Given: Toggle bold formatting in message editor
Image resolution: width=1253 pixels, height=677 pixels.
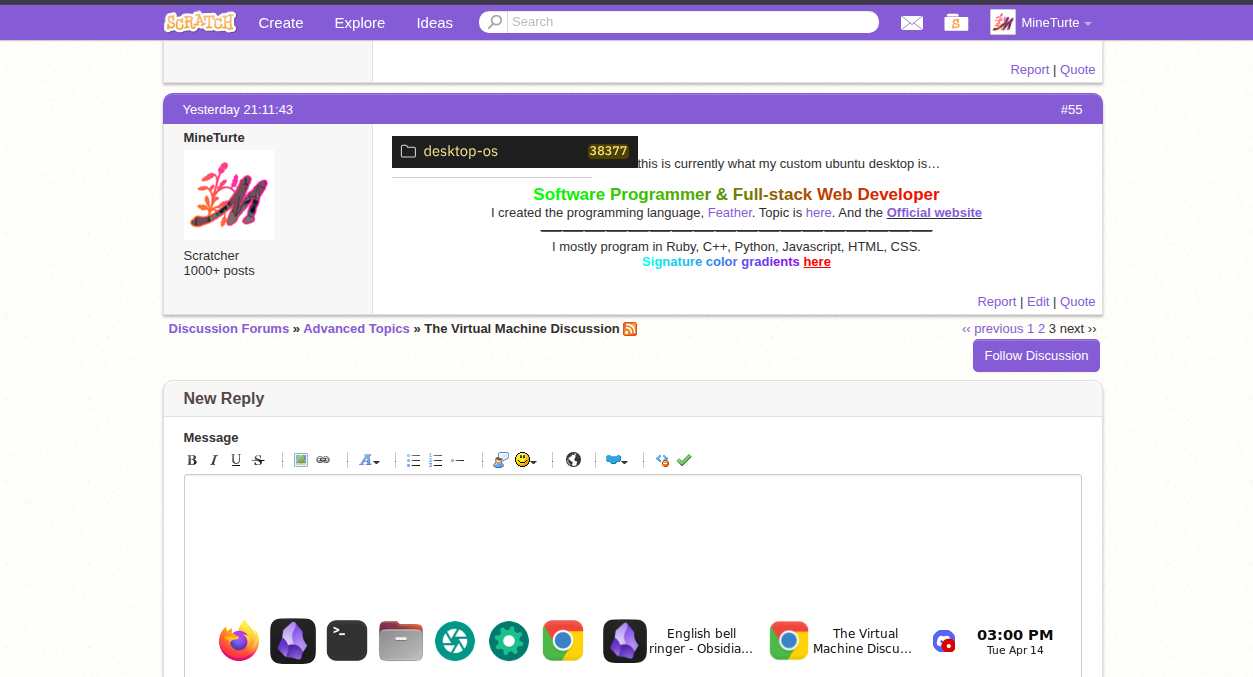Looking at the screenshot, I should coord(192,460).
